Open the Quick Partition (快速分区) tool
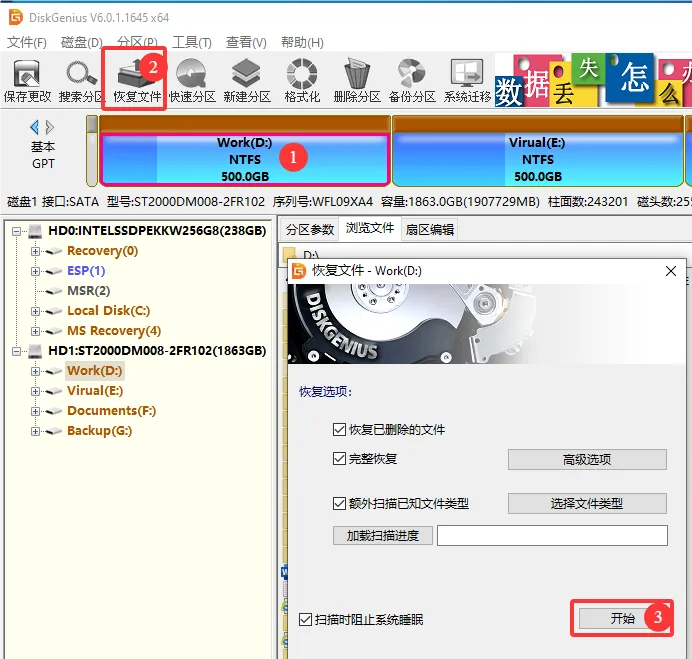The height and width of the screenshot is (659, 692). 192,81
